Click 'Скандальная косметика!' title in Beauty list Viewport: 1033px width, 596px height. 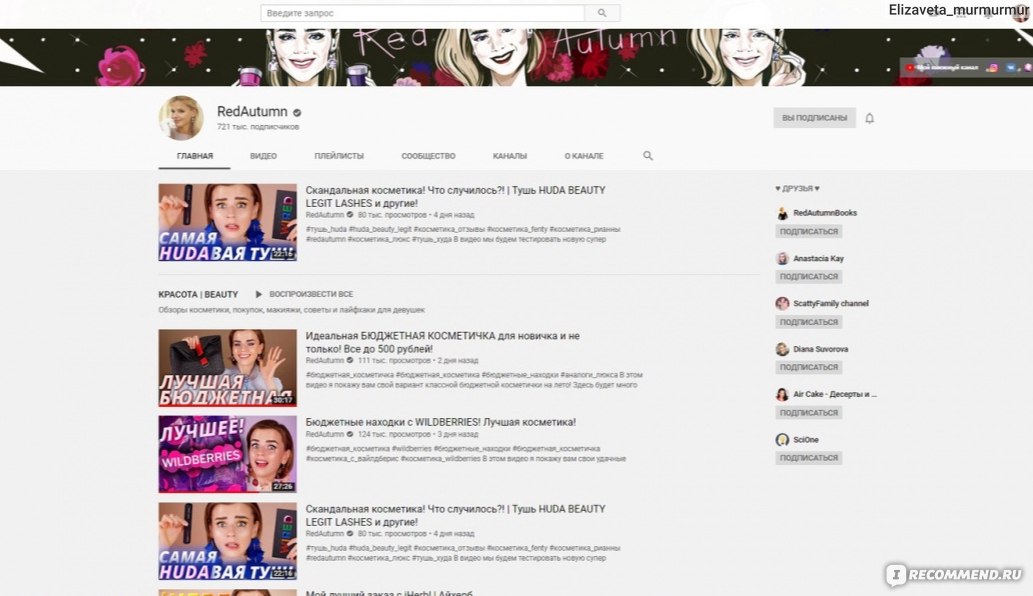click(455, 515)
